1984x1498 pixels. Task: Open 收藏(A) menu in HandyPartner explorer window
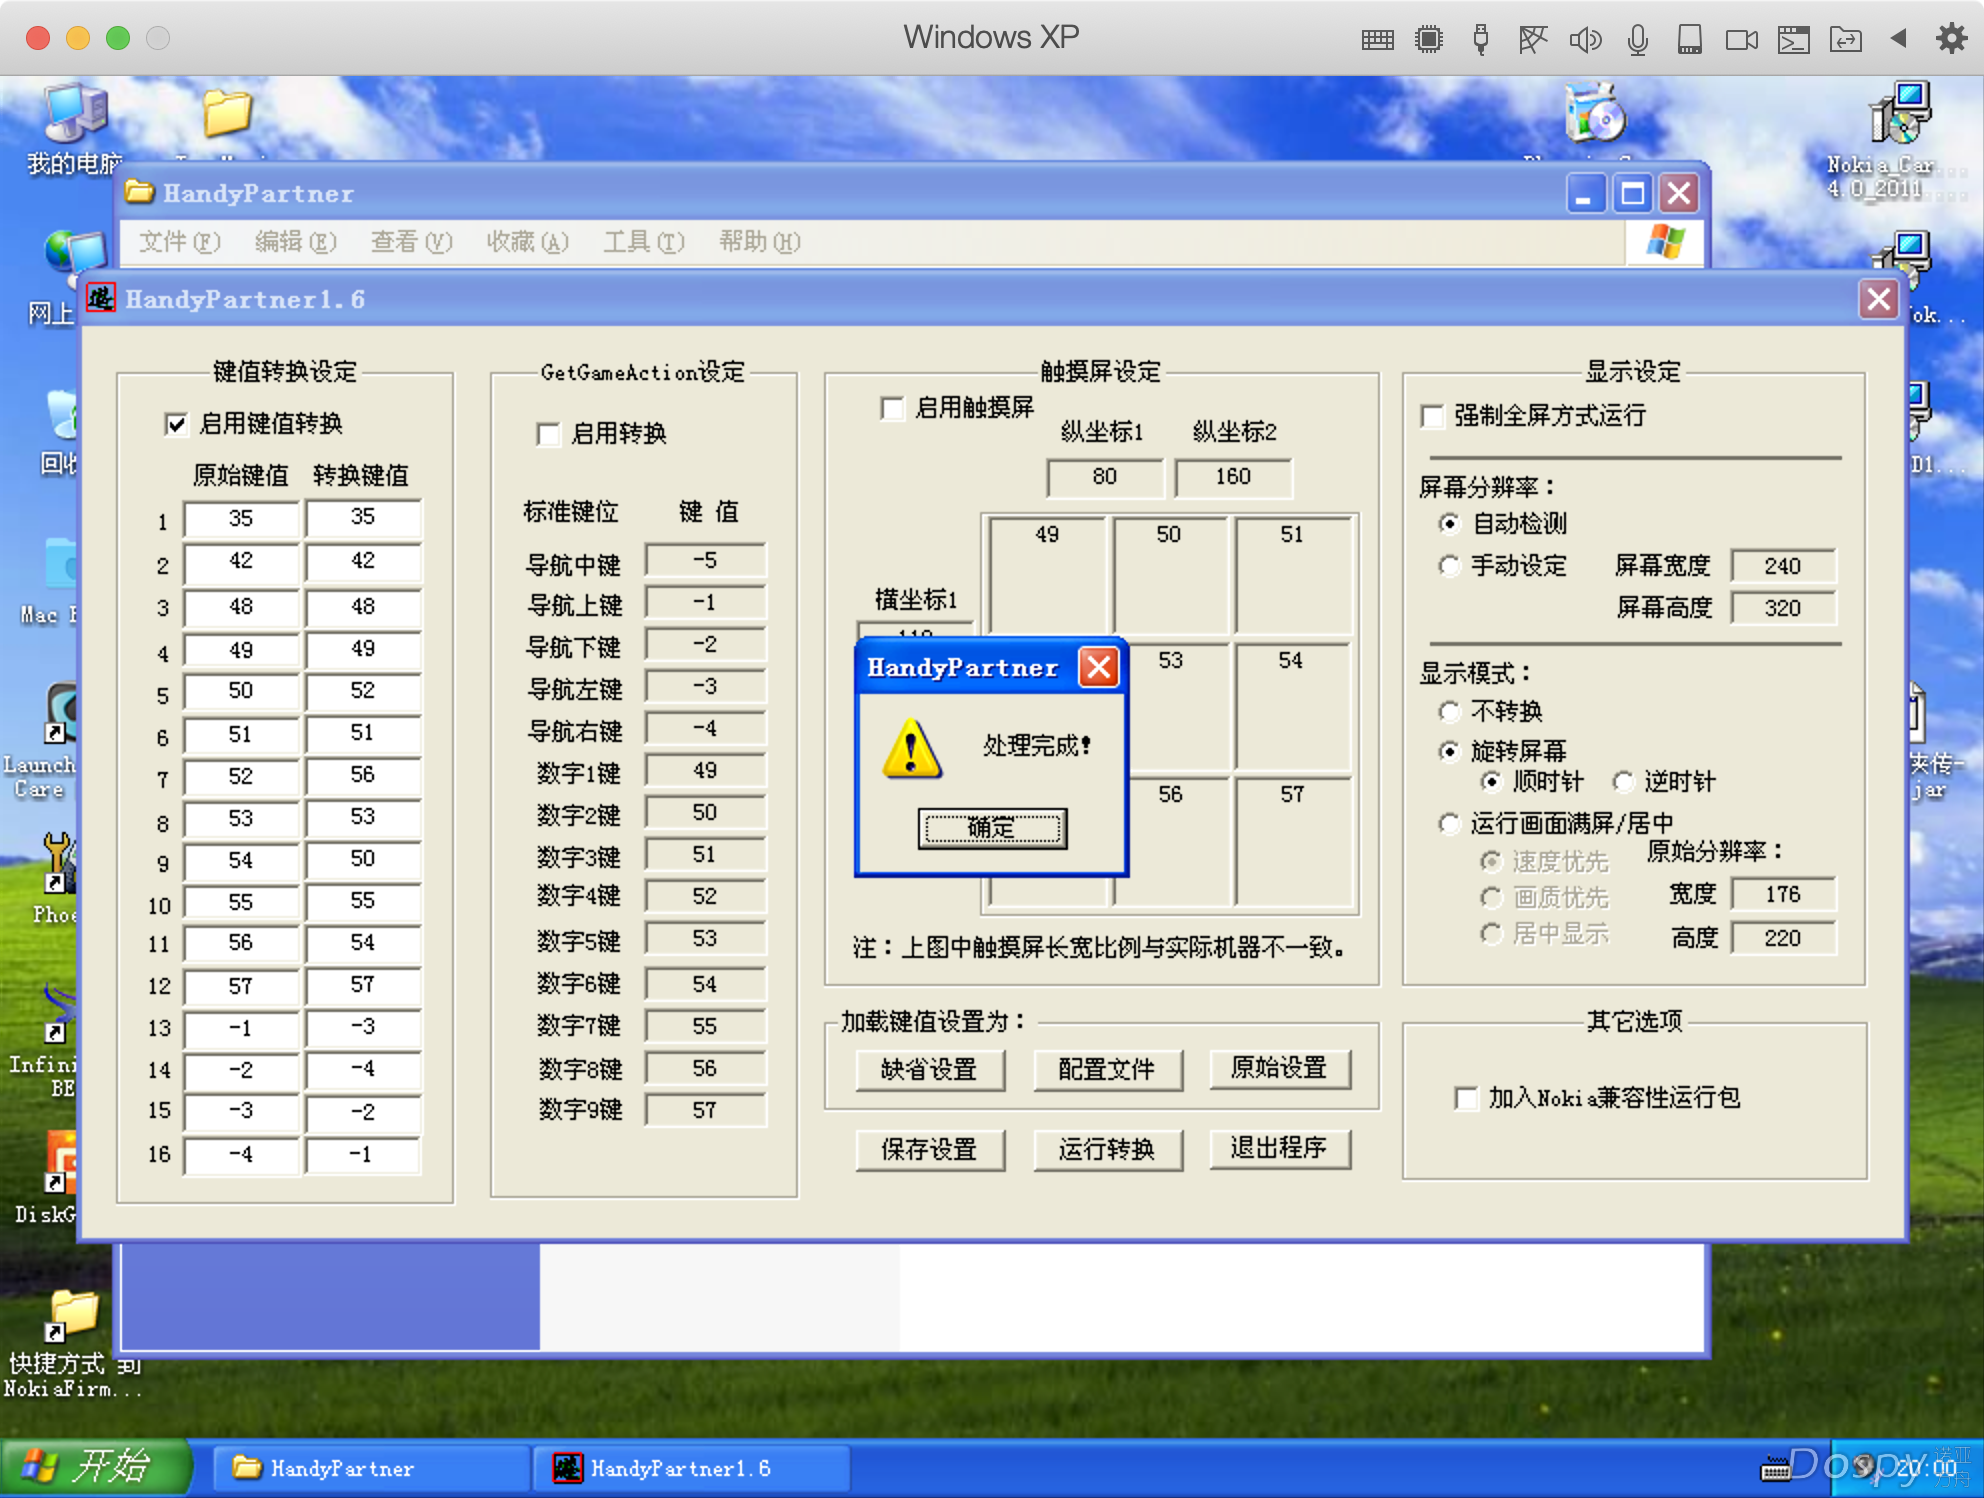point(527,242)
